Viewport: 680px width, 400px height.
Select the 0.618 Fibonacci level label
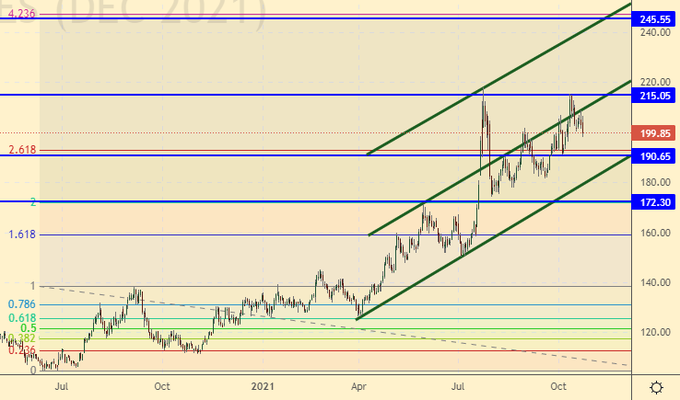(22, 317)
